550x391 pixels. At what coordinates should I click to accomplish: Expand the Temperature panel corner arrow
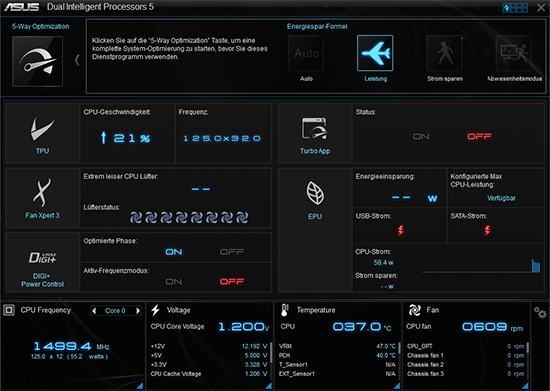397,386
